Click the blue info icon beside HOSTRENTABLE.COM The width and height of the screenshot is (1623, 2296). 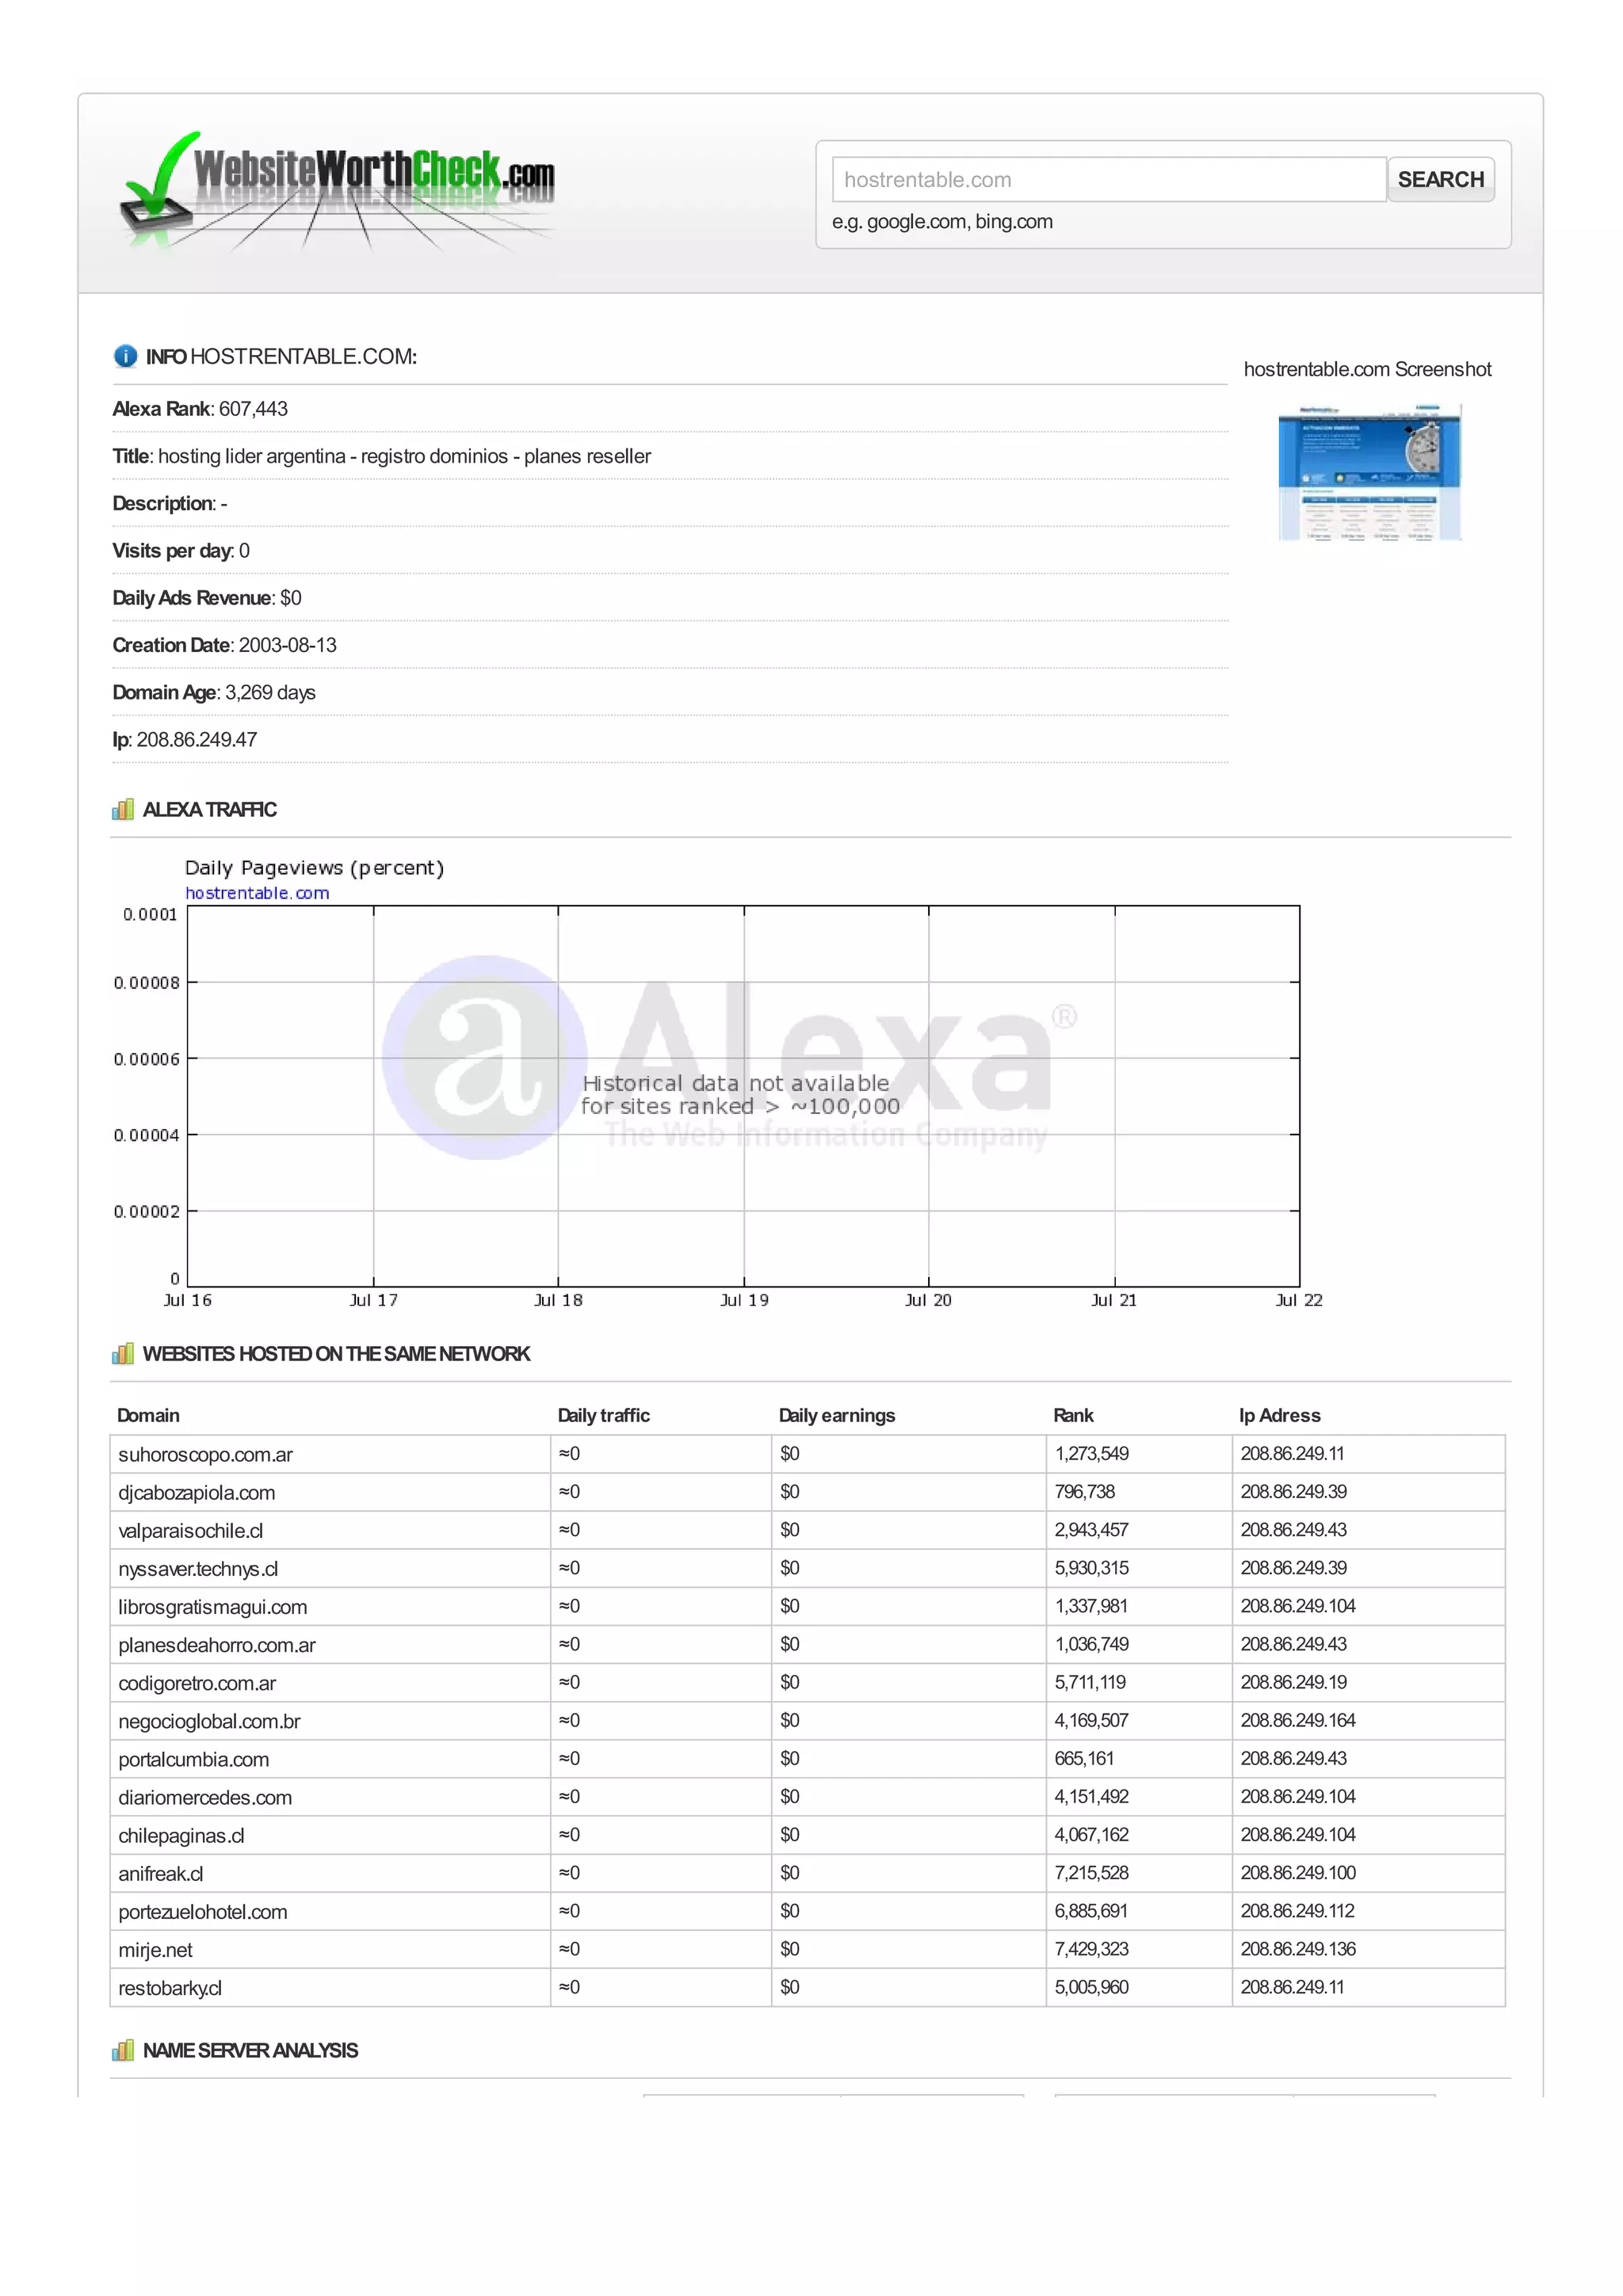click(x=125, y=356)
